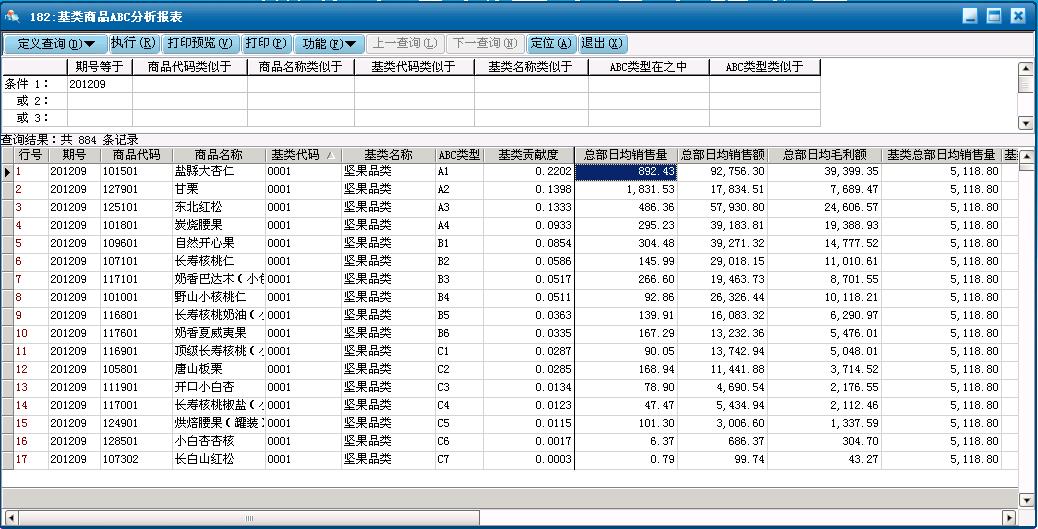Image resolution: width=1038 pixels, height=529 pixels.
Task: Click the 打印 (P) print button
Action: [266, 43]
